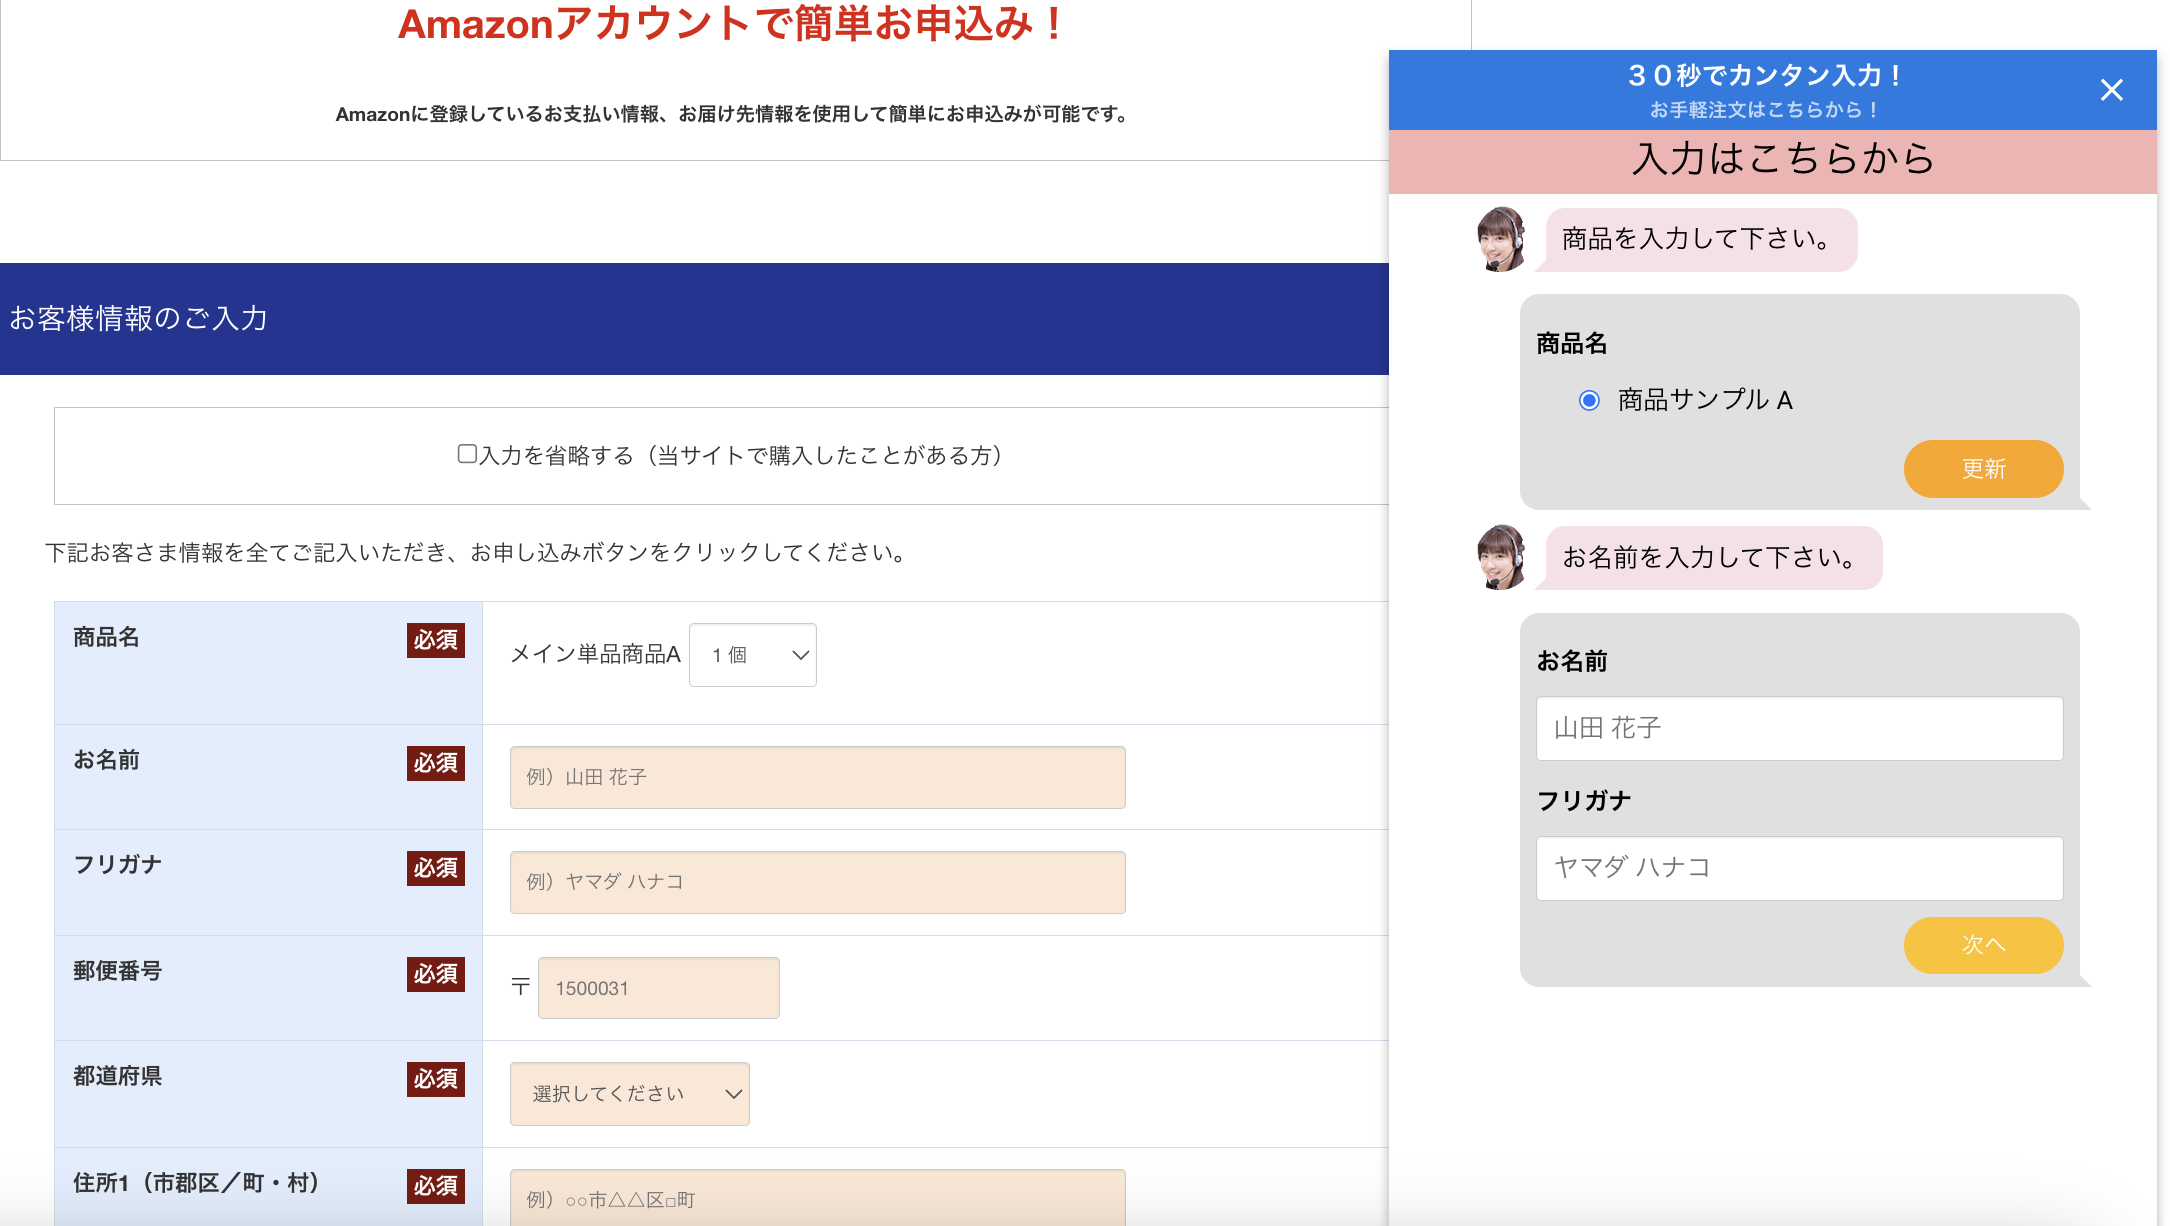This screenshot has width=2170, height=1226.
Task: Click the operator avatar beside the お名前を入力して下さい message
Action: (1501, 557)
